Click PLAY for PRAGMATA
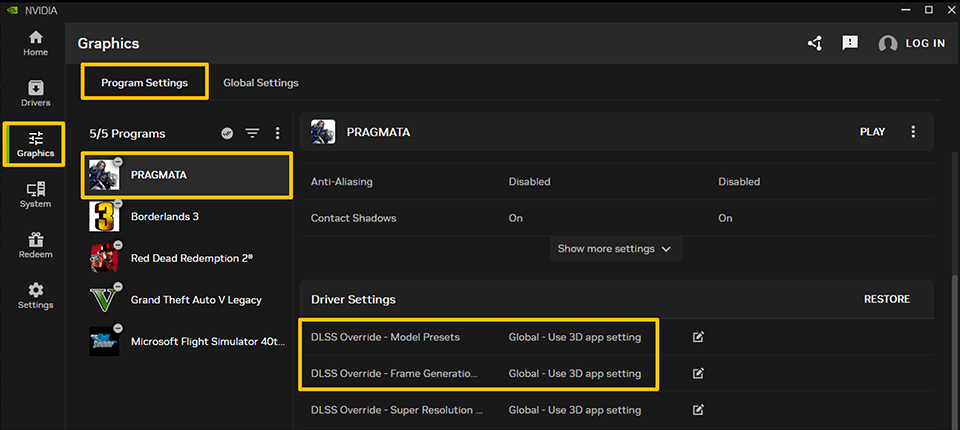 tap(872, 132)
